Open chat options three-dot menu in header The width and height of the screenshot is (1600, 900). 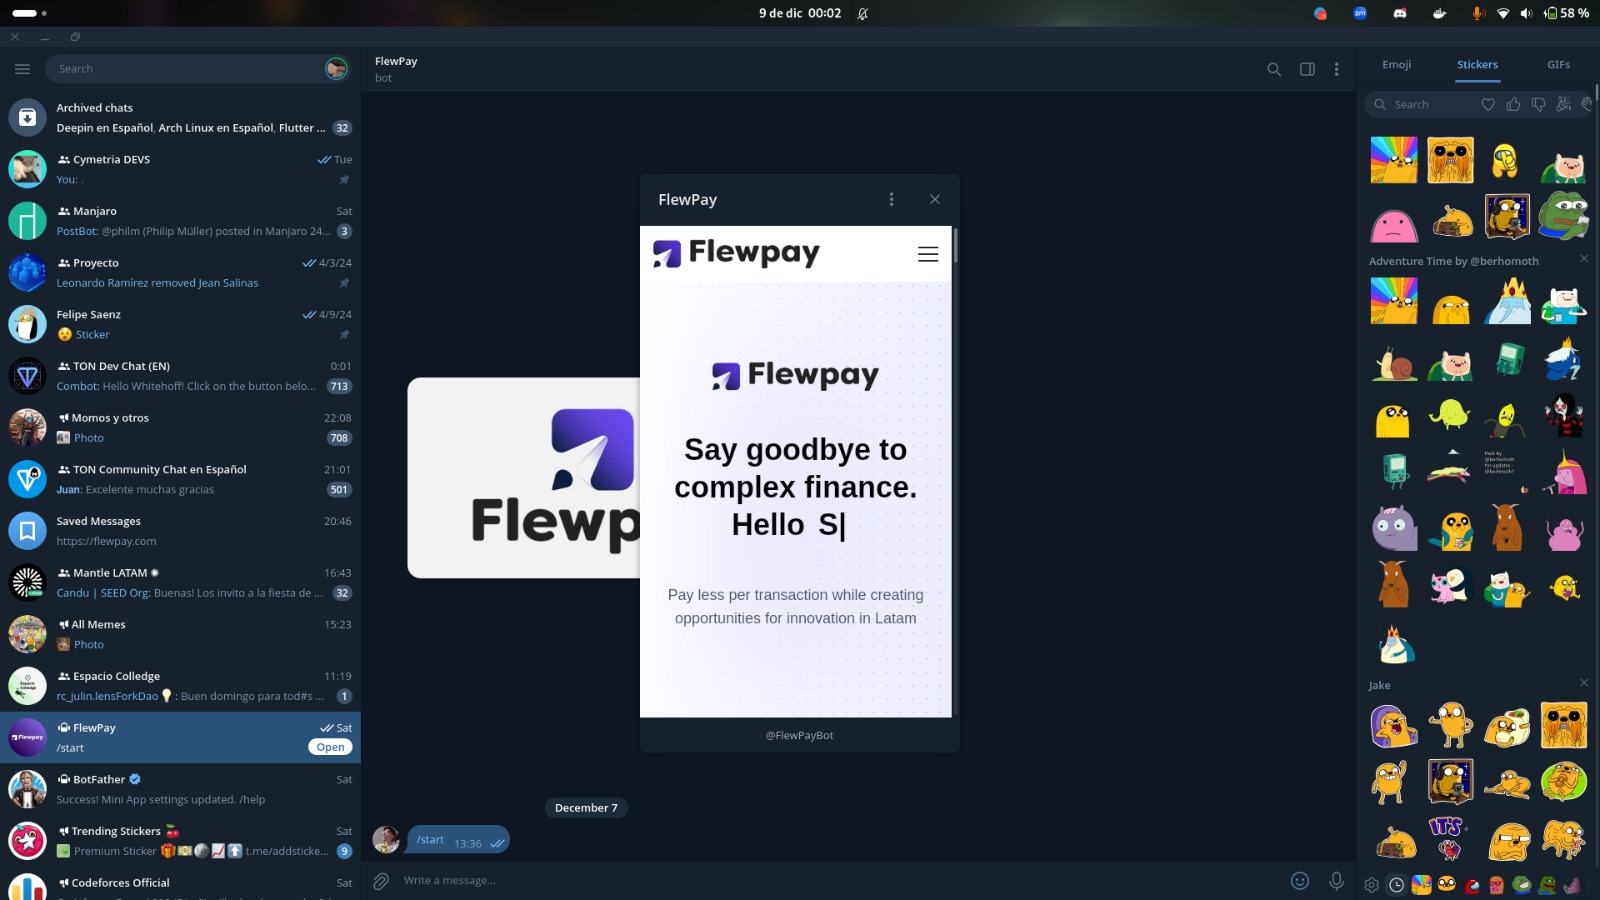point(1337,69)
